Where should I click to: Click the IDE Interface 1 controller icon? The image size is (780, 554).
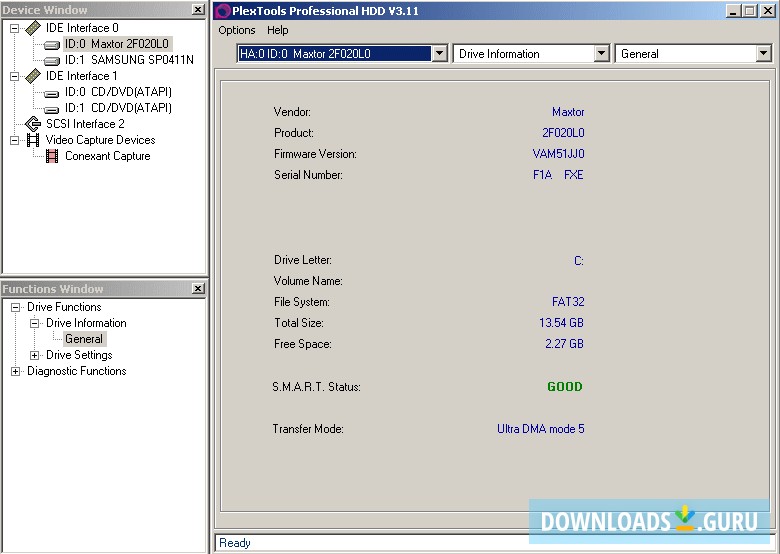(33, 76)
